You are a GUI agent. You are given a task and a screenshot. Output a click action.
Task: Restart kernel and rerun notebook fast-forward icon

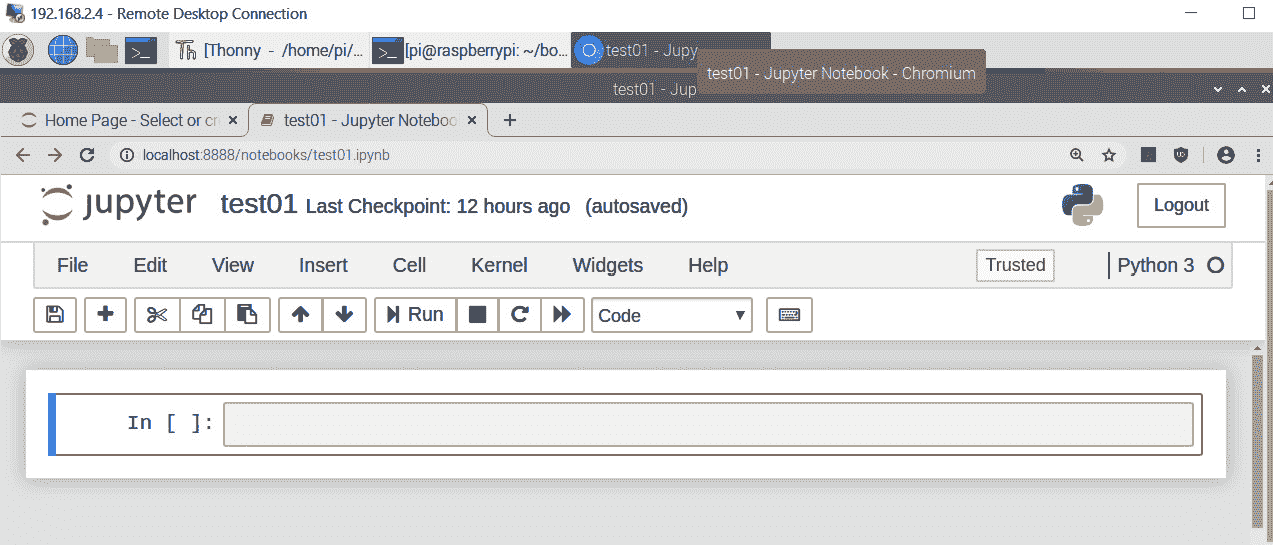pyautogui.click(x=562, y=315)
